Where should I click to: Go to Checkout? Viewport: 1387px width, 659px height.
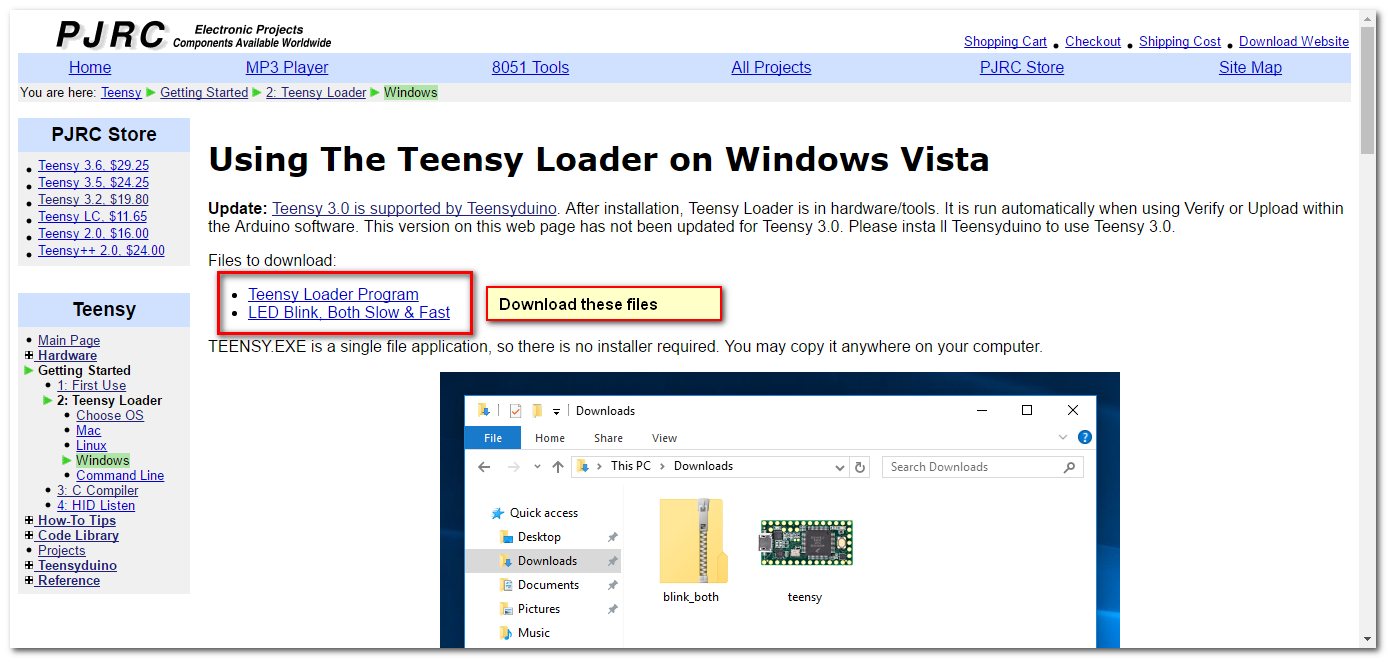pos(1093,41)
